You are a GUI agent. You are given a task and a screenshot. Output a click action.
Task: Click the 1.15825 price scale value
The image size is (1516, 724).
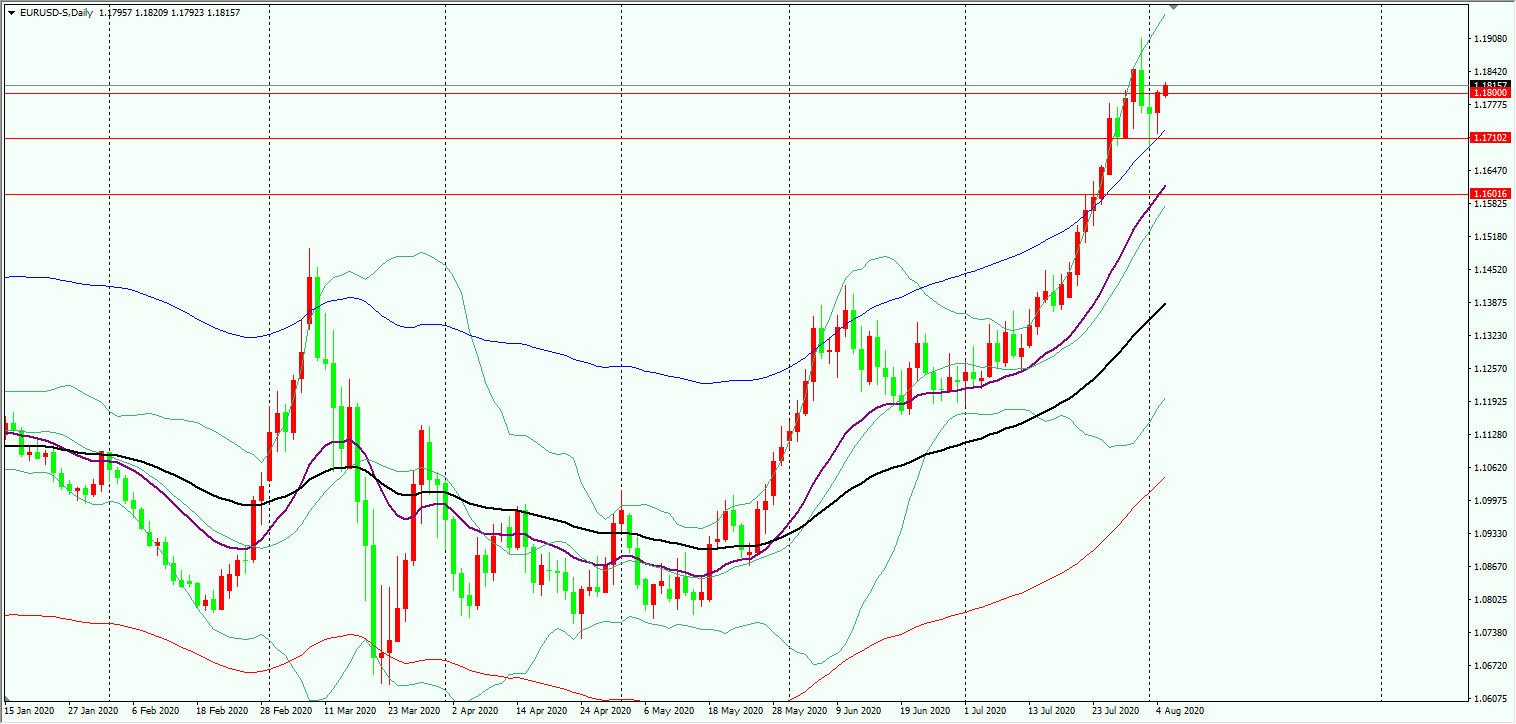1490,204
